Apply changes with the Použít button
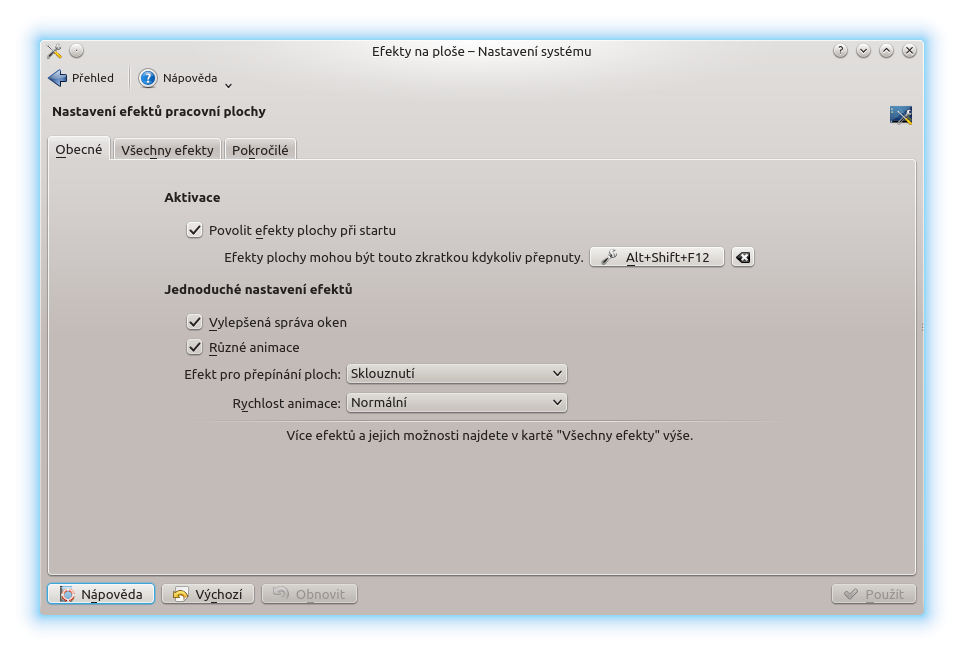 (x=874, y=594)
